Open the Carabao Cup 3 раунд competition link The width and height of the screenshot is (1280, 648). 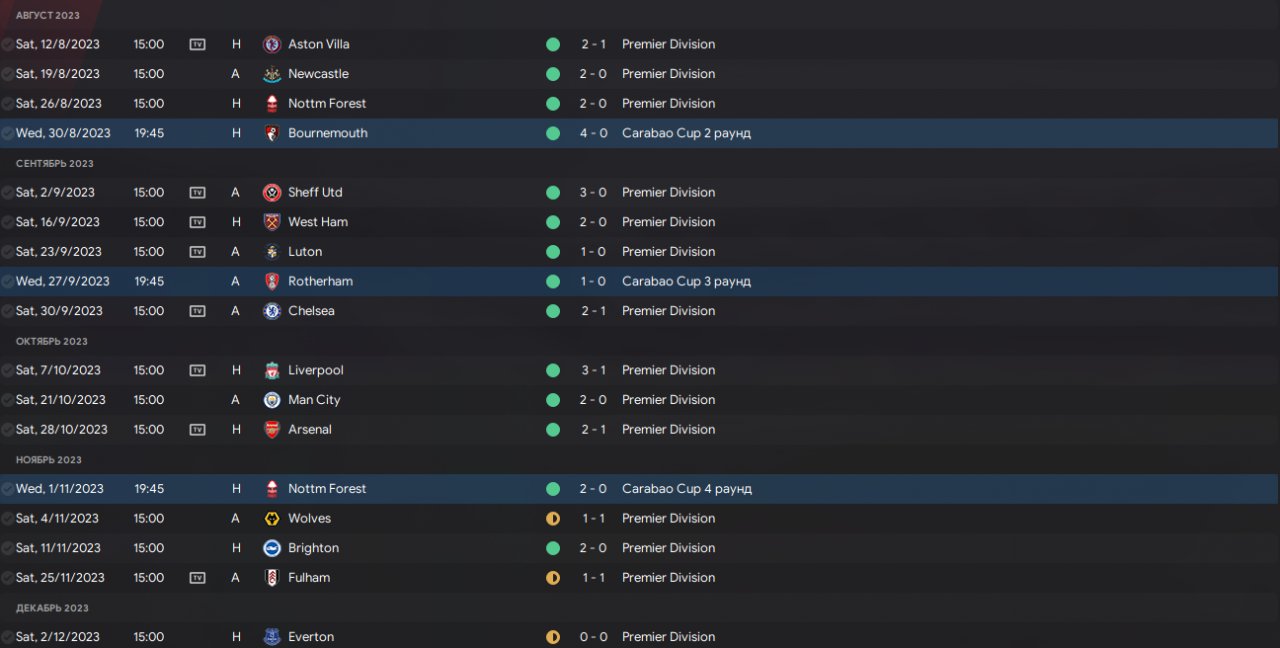click(686, 281)
